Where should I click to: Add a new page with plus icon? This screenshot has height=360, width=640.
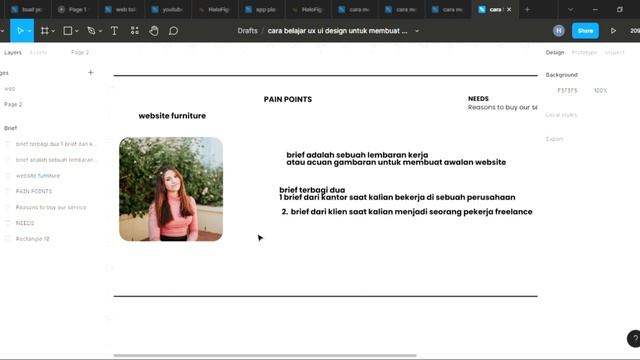91,73
